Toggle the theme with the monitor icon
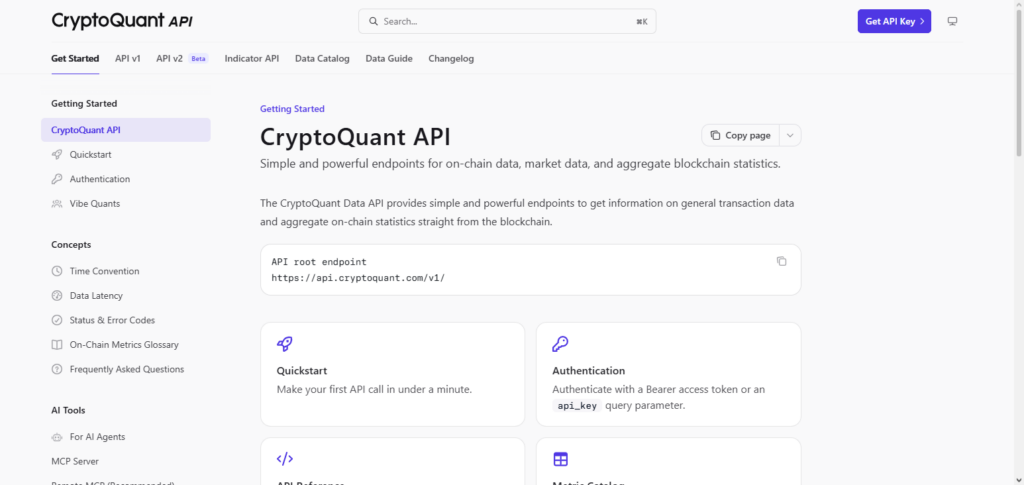1024x485 pixels. point(952,22)
